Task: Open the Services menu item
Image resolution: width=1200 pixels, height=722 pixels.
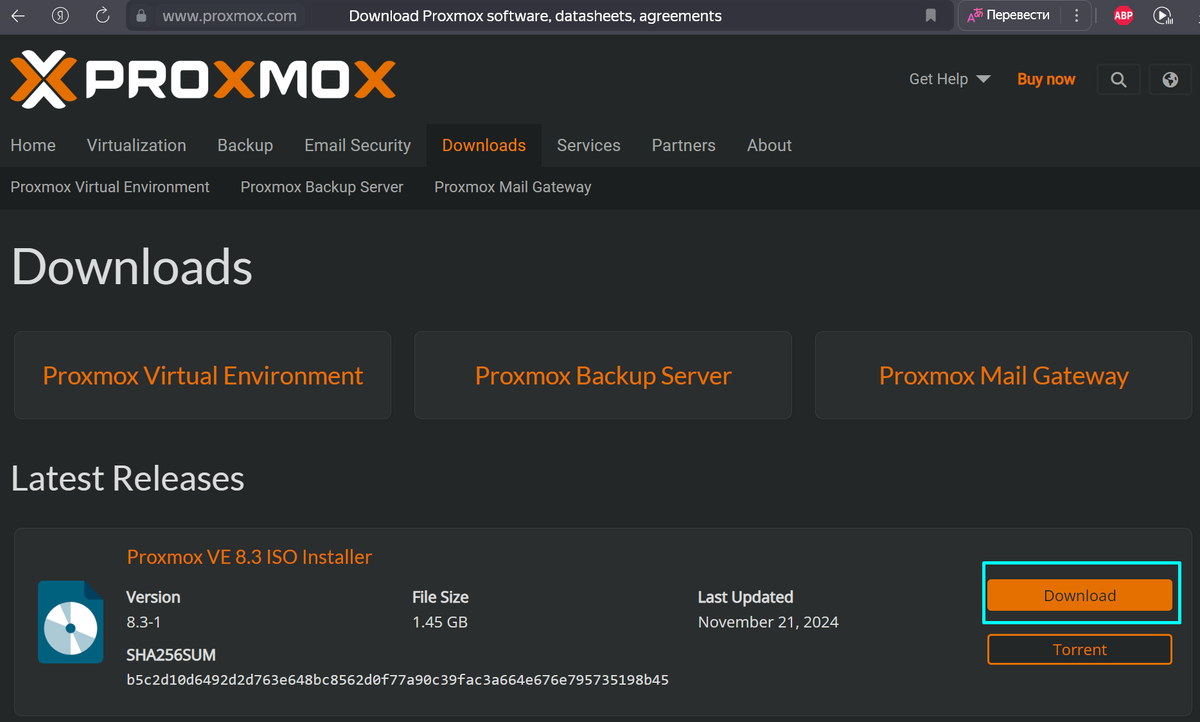Action: 588,145
